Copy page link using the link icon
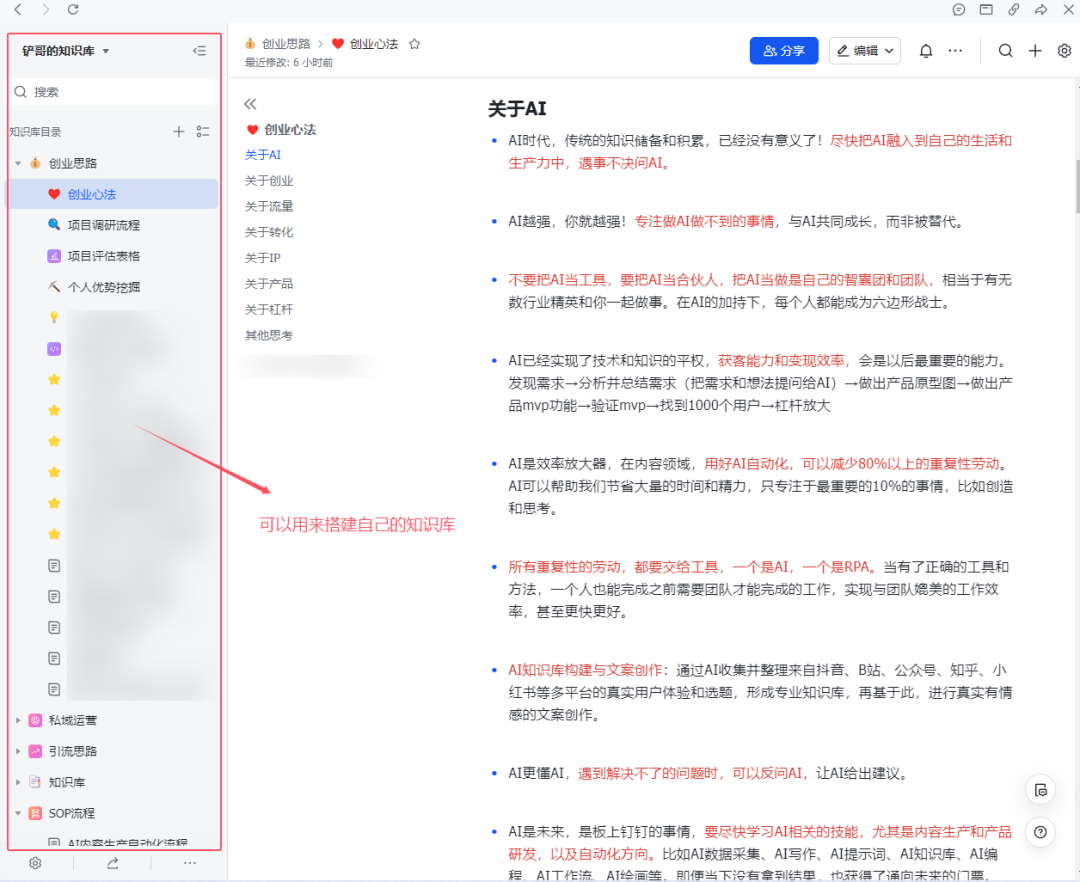This screenshot has height=882, width=1080. [x=1013, y=10]
